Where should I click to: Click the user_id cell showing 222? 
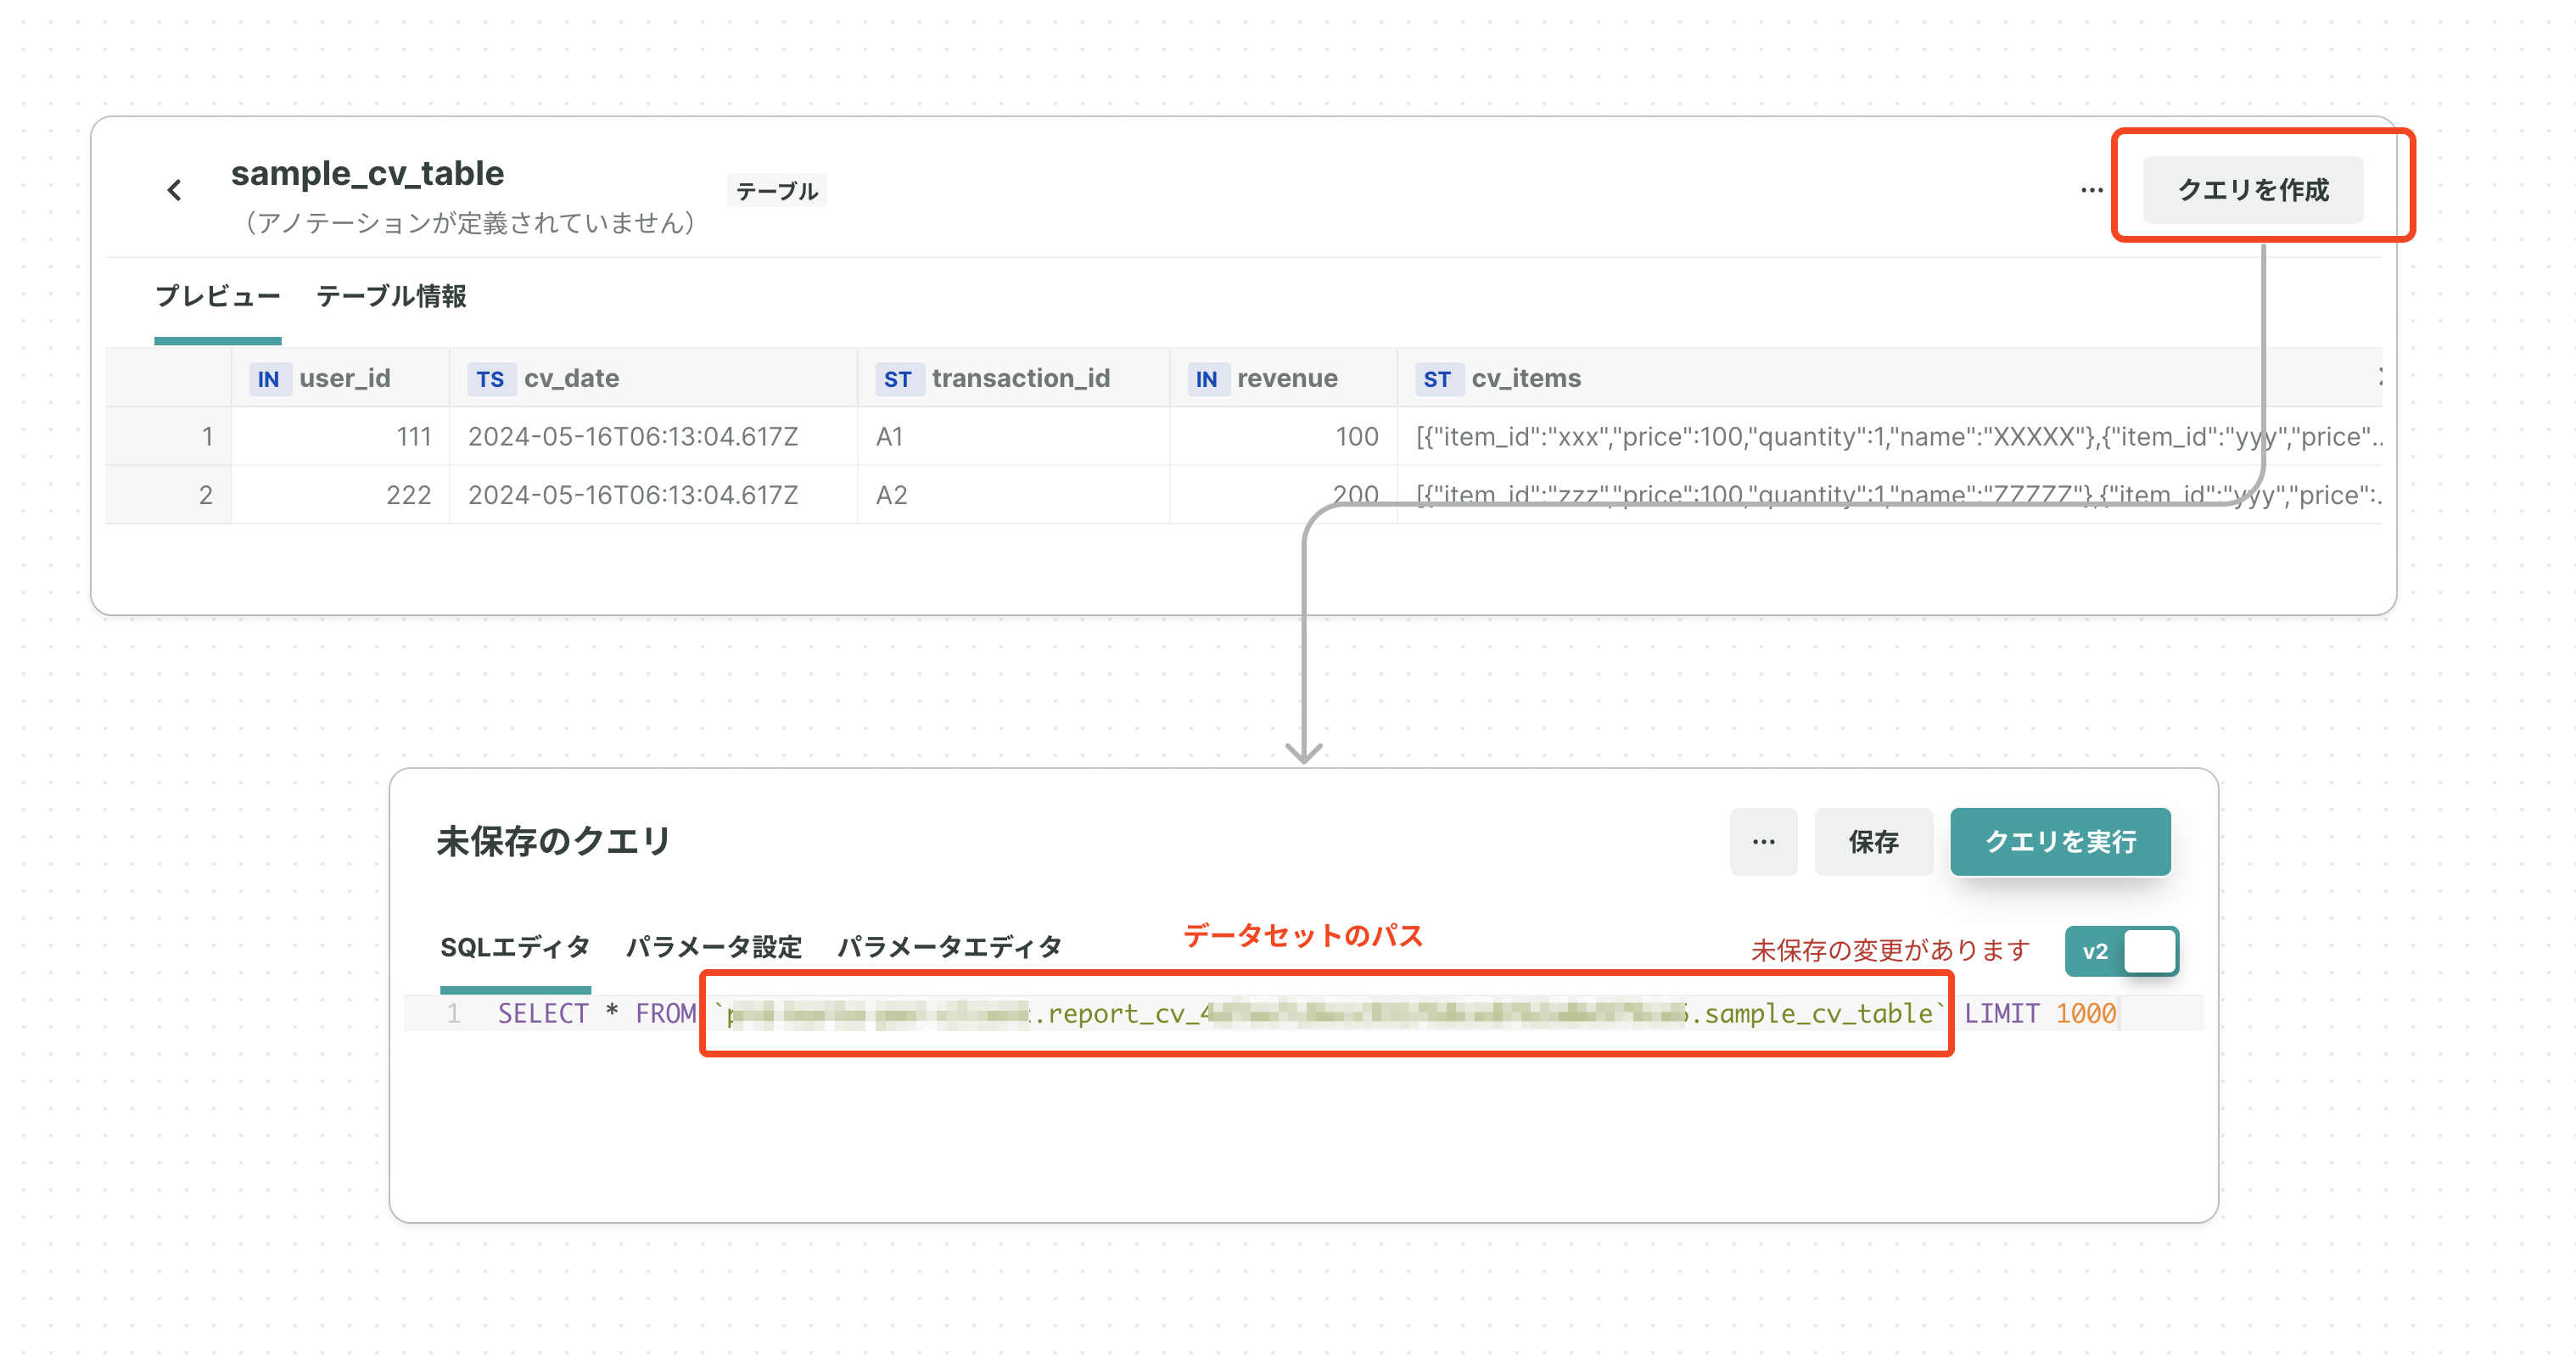[x=341, y=495]
